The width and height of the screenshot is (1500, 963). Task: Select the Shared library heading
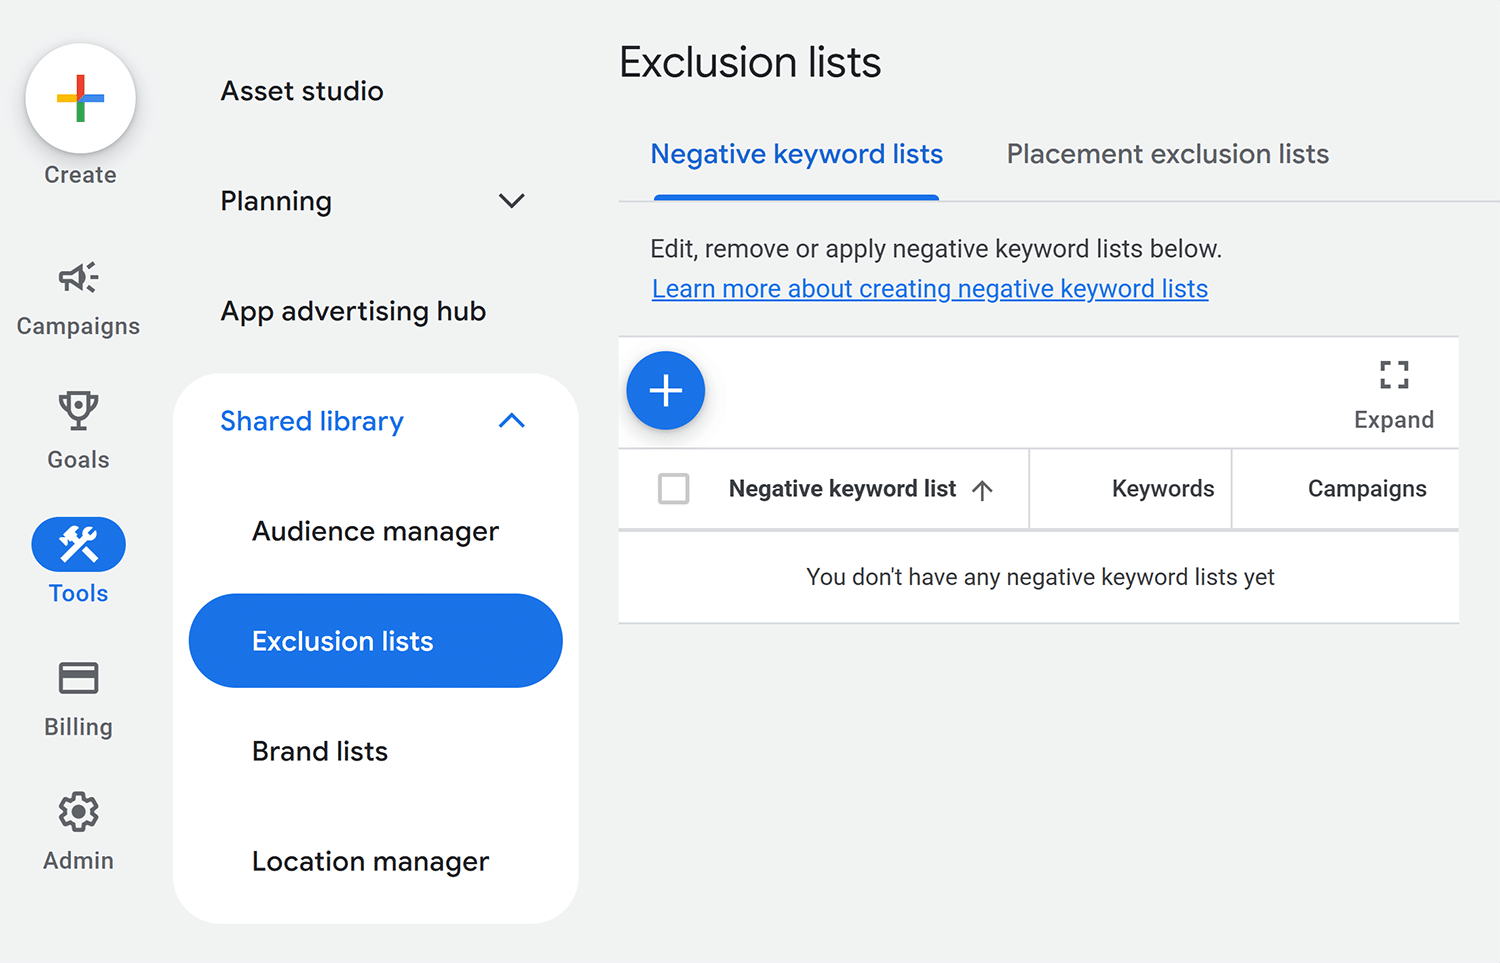point(312,422)
